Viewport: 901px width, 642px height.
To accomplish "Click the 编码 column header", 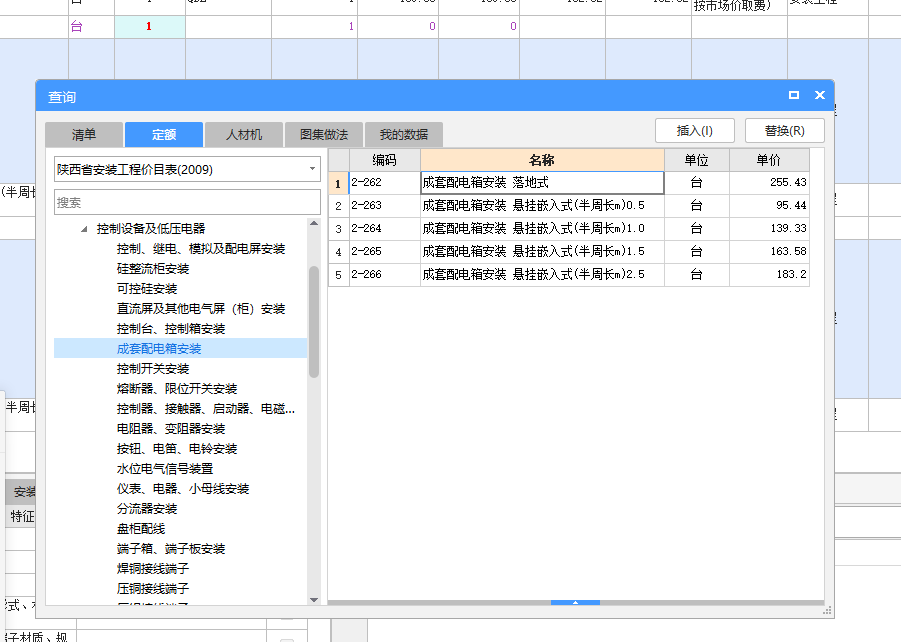I will 384,160.
